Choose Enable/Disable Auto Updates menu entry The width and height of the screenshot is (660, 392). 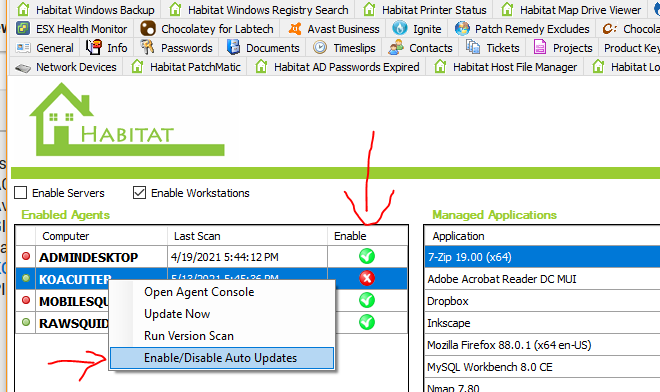coord(222,358)
